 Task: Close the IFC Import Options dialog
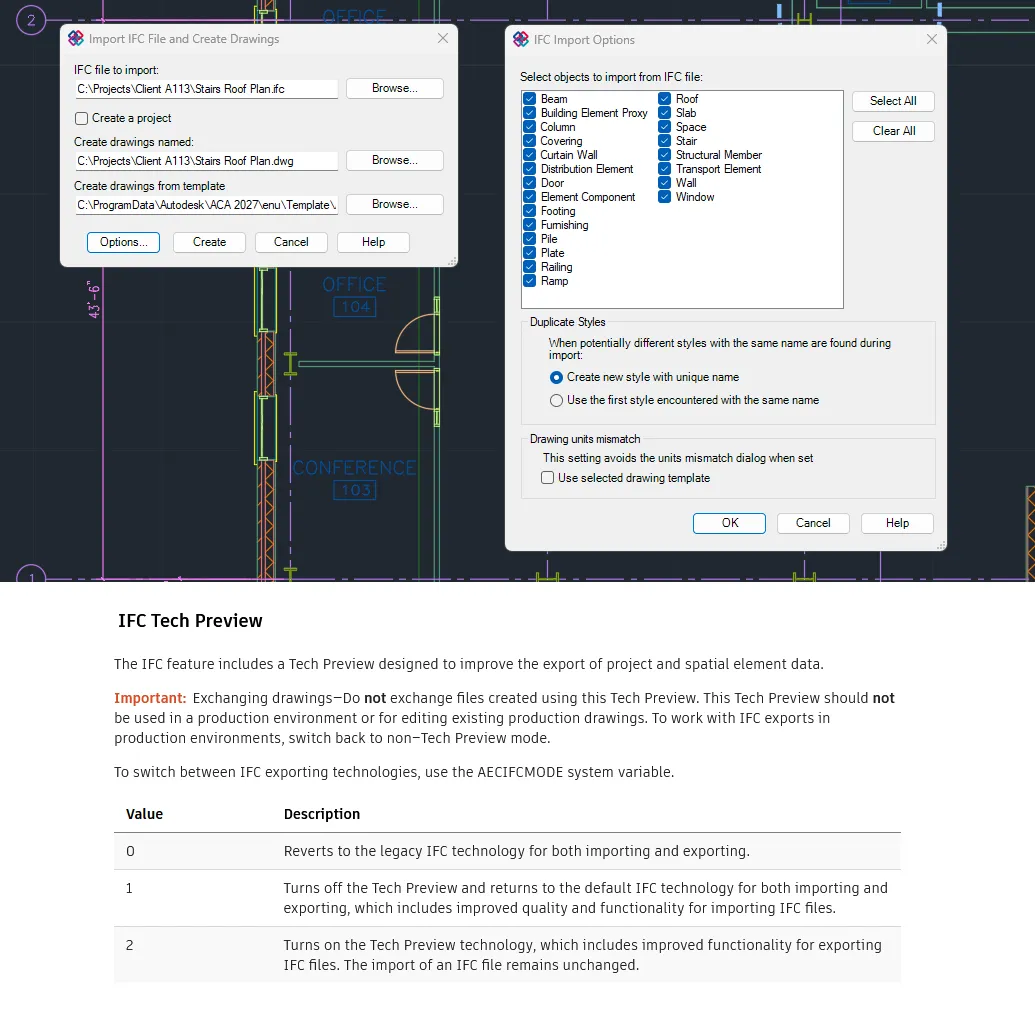click(931, 40)
